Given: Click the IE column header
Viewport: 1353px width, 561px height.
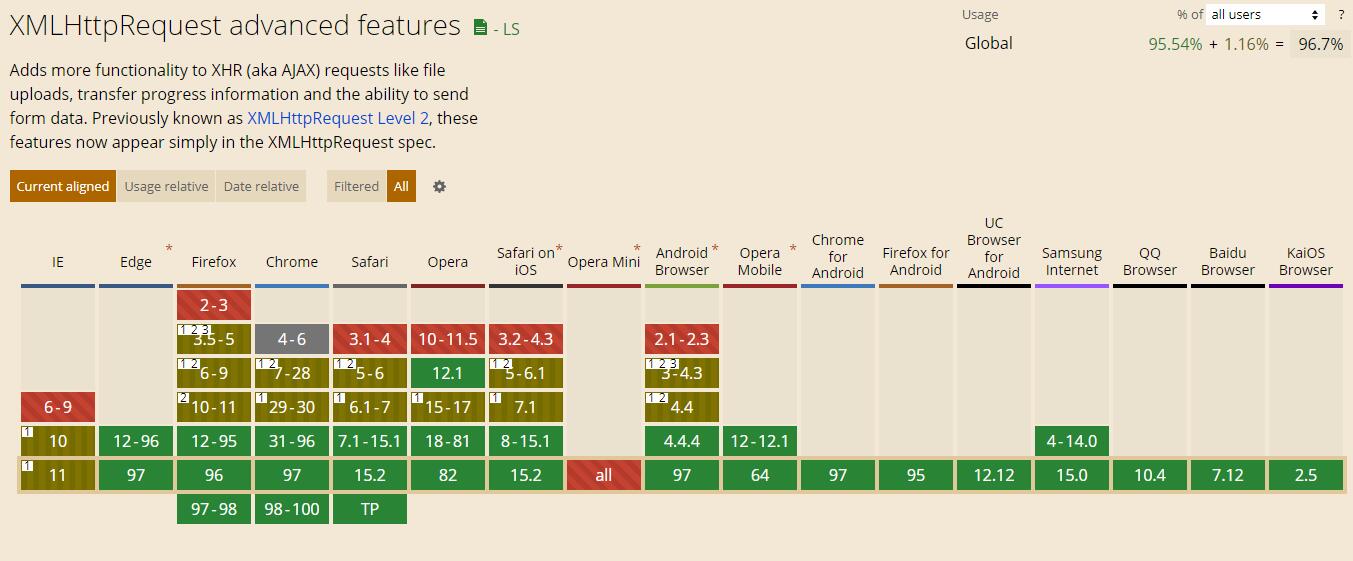Looking at the screenshot, I should (58, 262).
